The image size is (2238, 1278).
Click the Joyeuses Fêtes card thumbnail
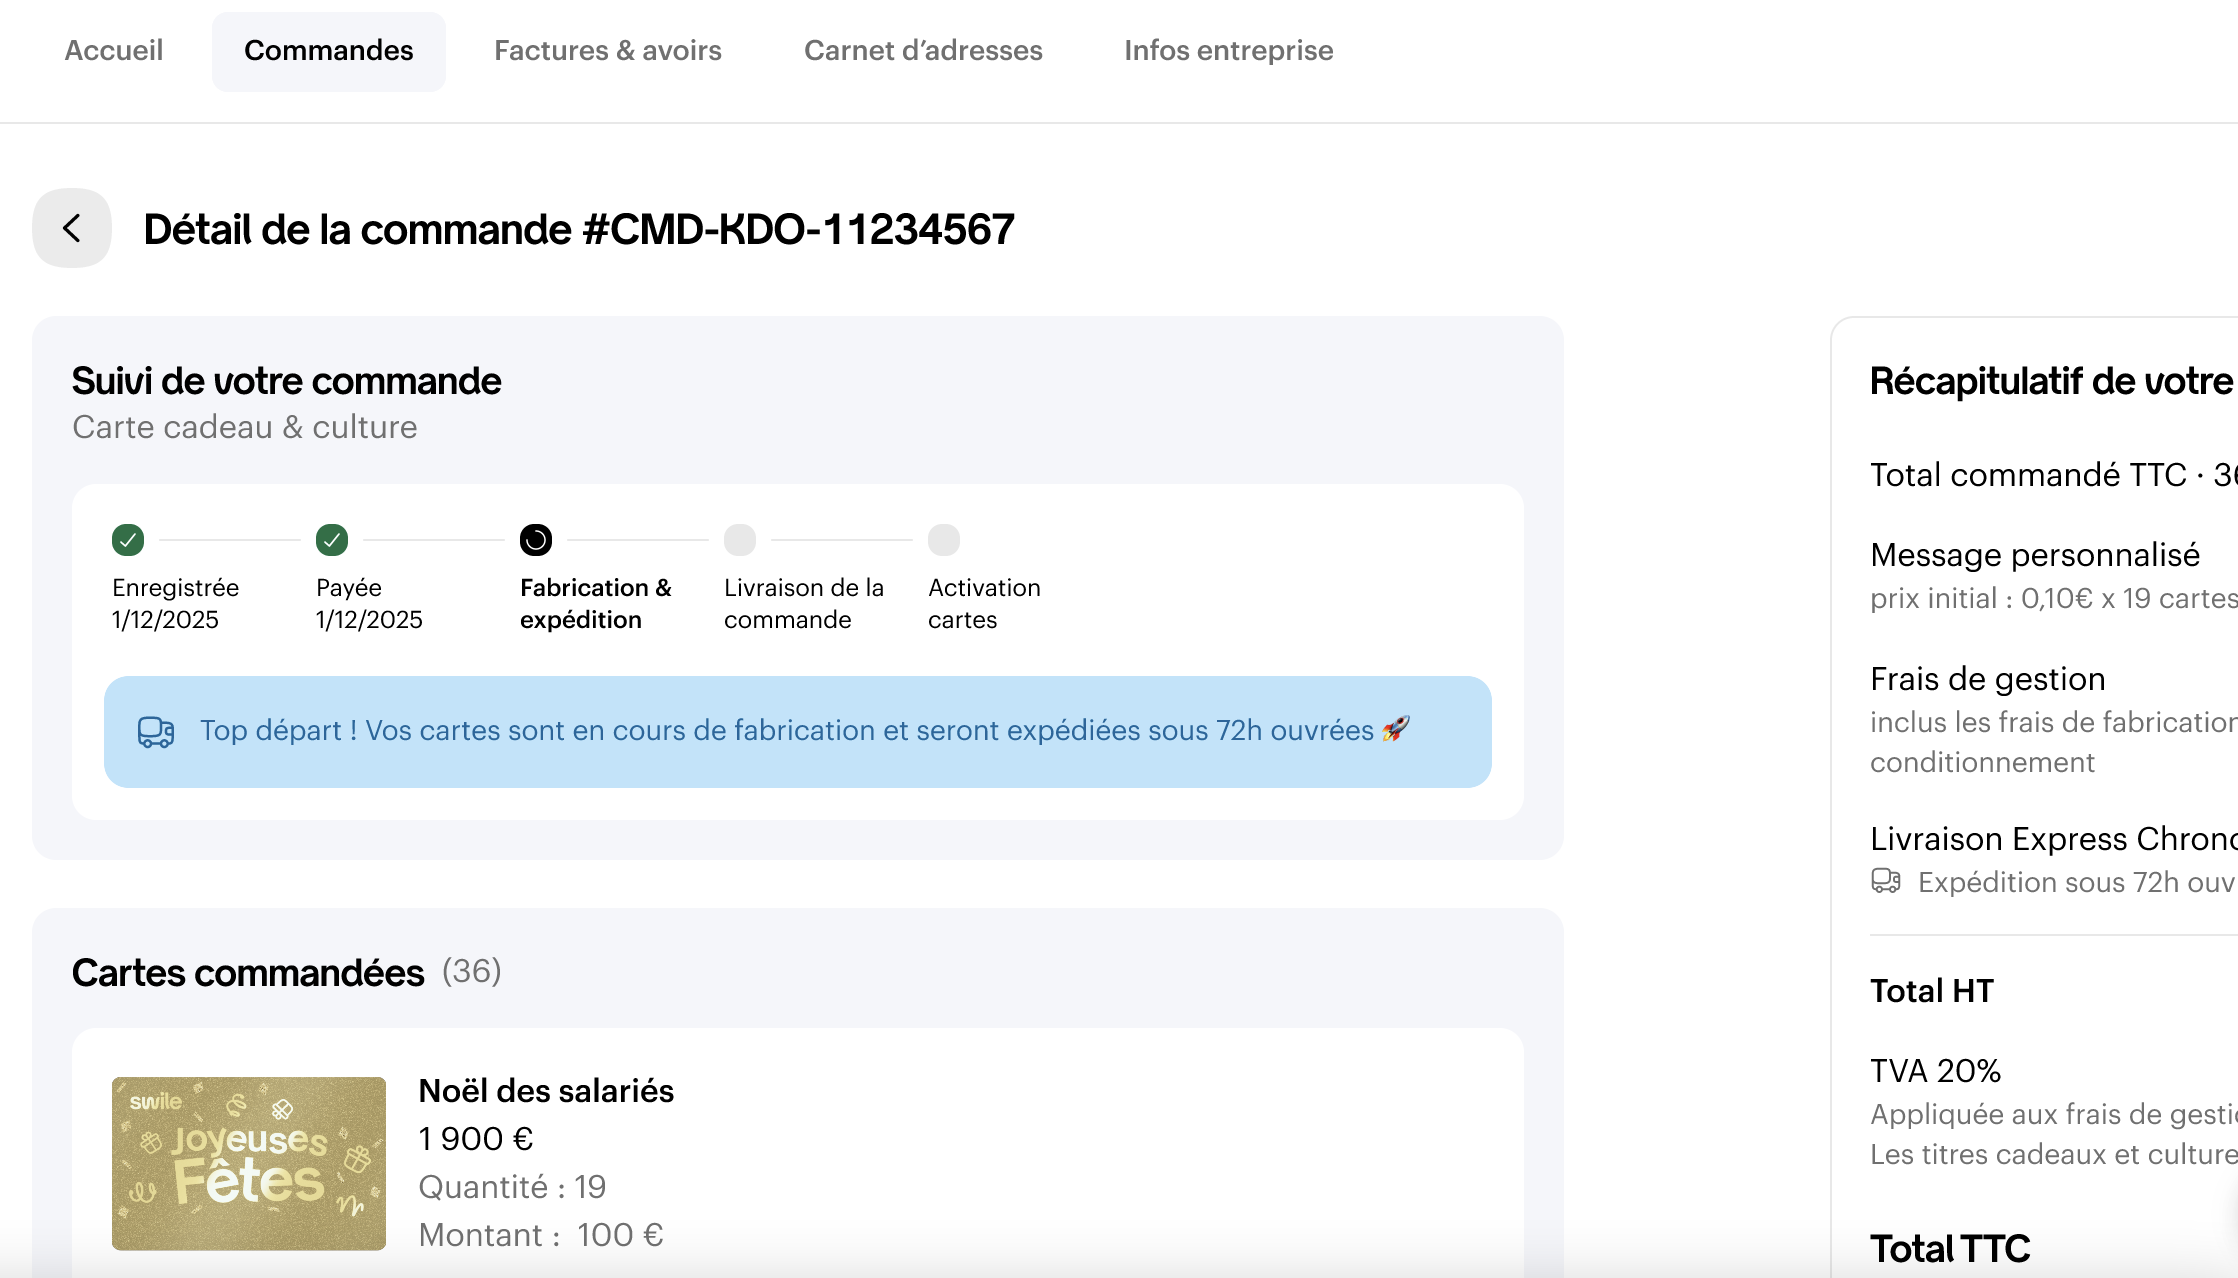point(249,1163)
